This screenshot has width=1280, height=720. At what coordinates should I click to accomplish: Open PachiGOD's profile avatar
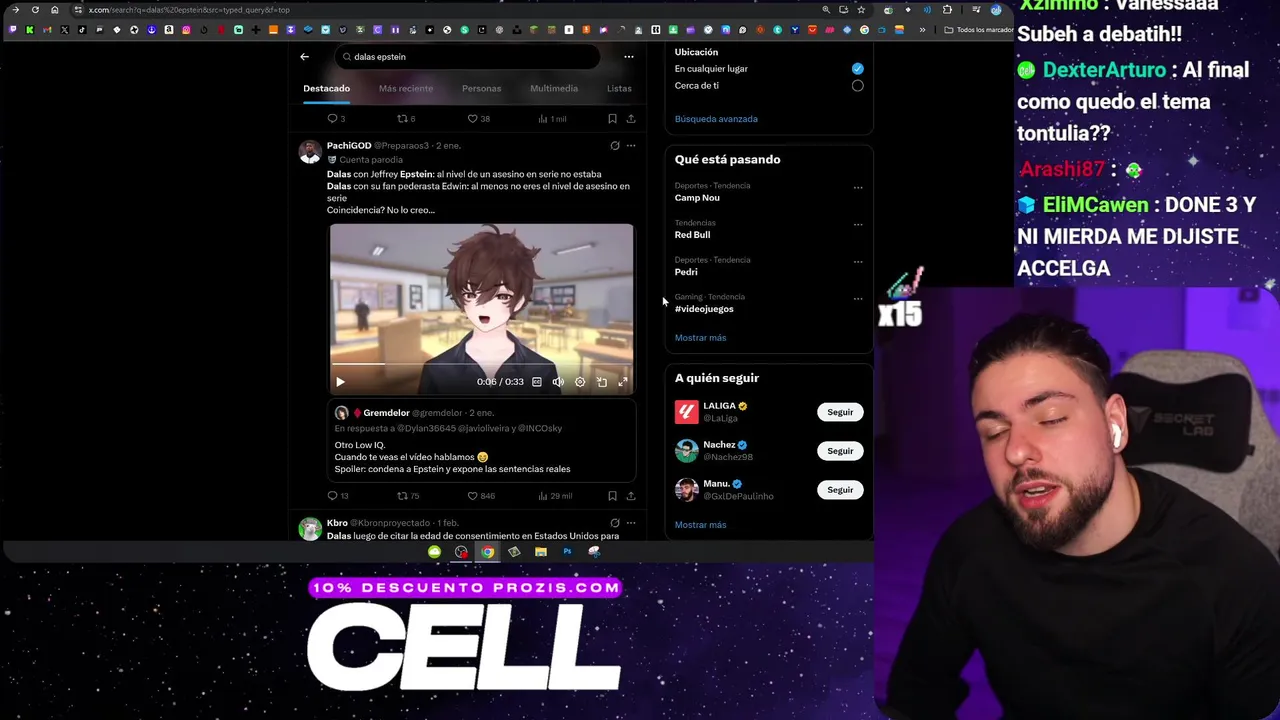tap(310, 152)
